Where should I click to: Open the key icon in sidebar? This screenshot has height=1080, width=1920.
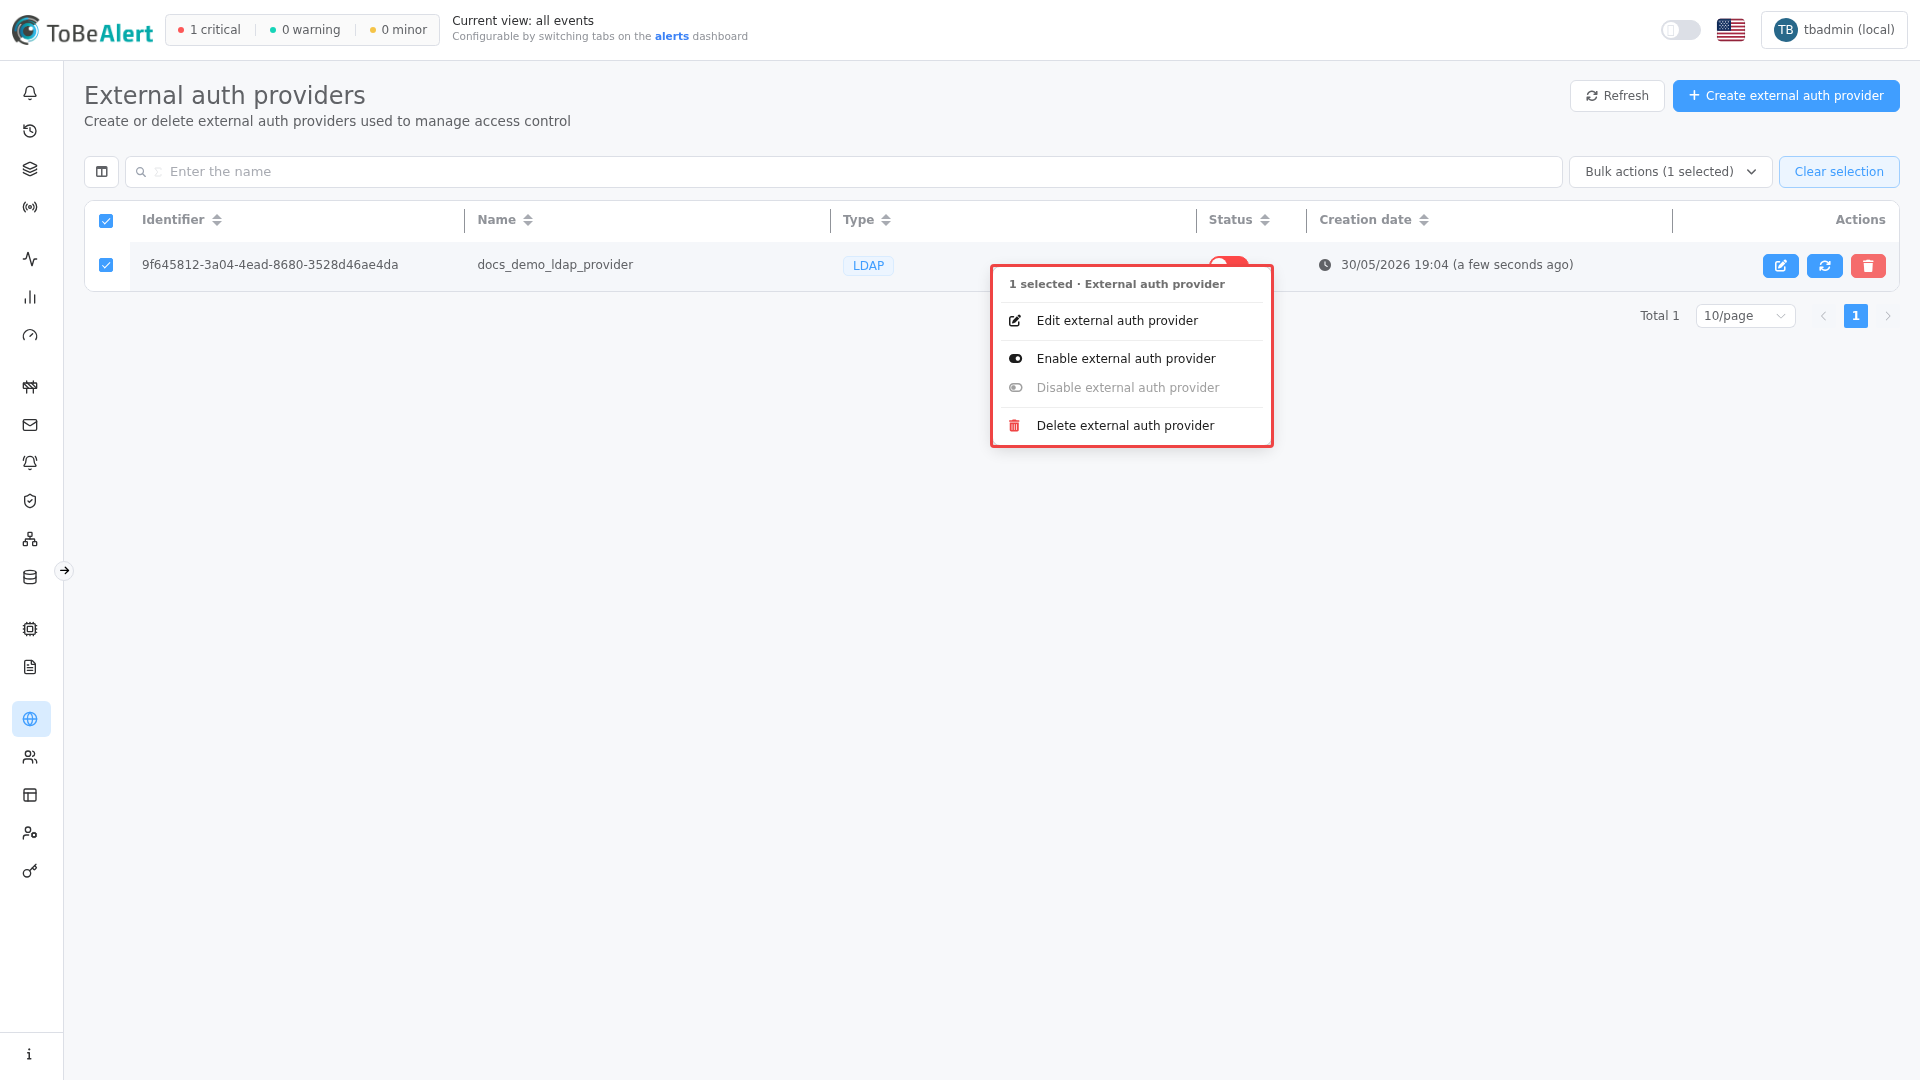click(30, 871)
